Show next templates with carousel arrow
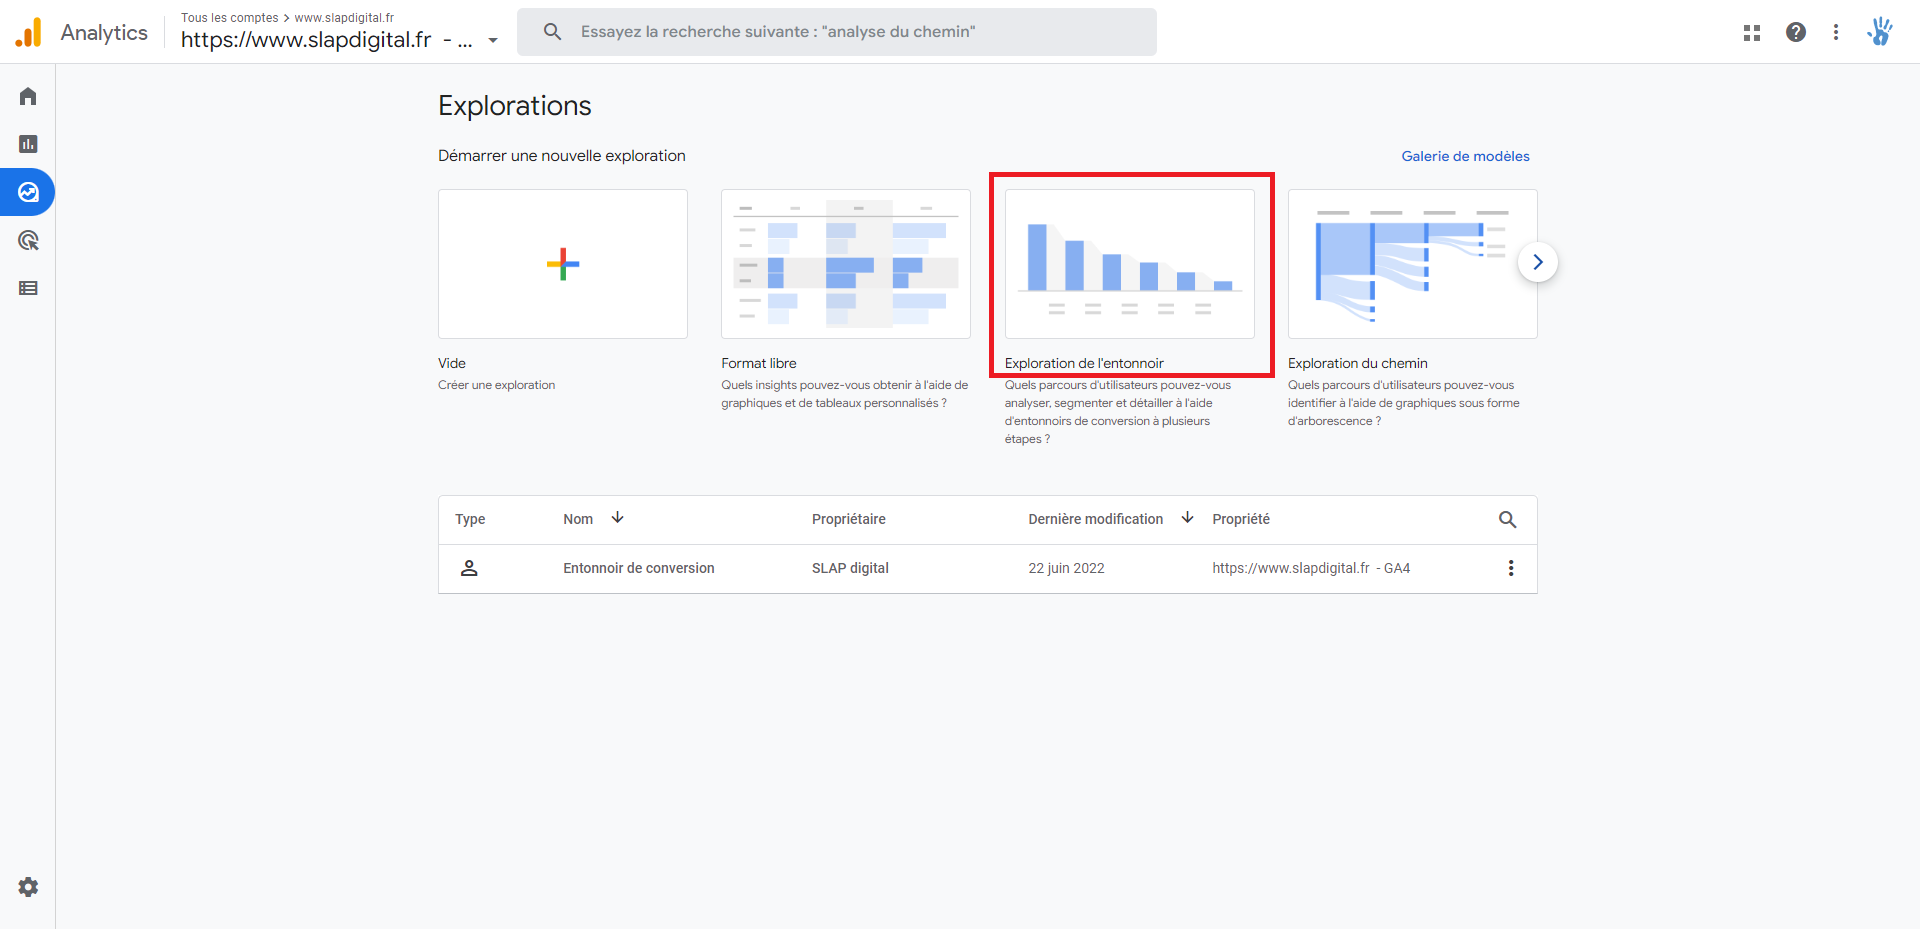 [1537, 262]
